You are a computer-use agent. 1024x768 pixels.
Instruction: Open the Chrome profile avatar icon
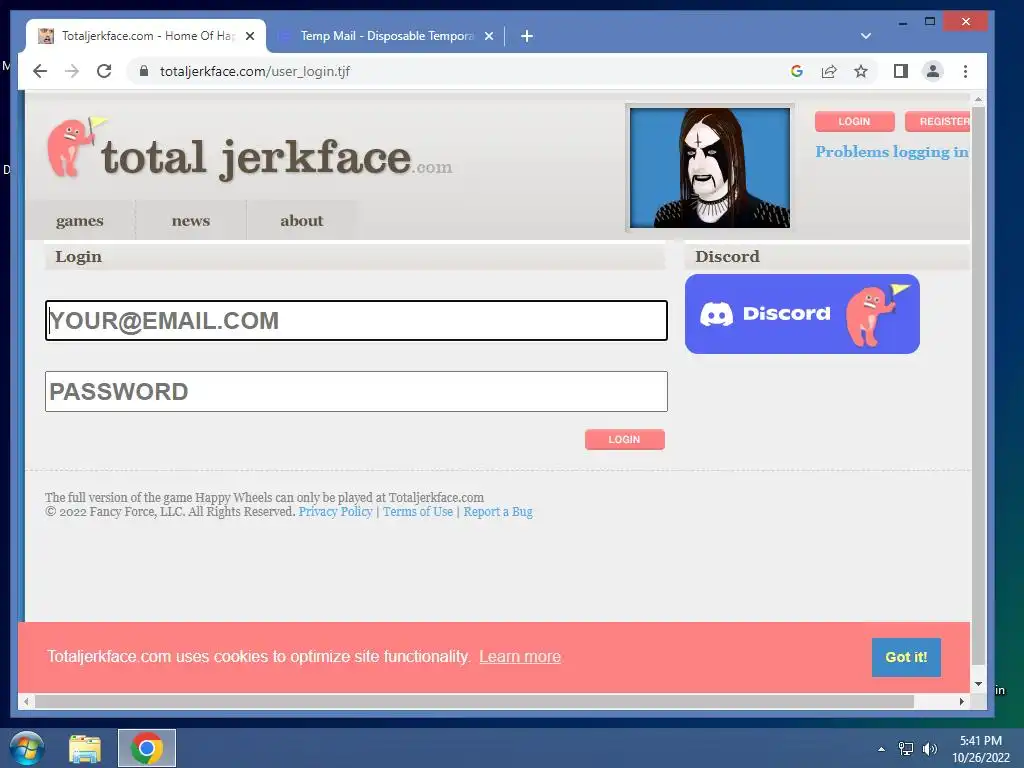[933, 71]
